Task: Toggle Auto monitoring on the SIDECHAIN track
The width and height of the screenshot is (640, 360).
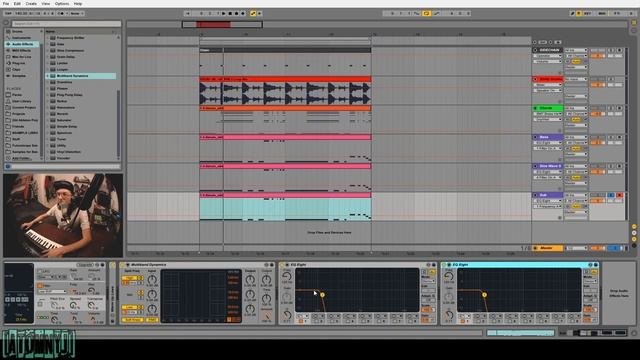Action: 576,61
